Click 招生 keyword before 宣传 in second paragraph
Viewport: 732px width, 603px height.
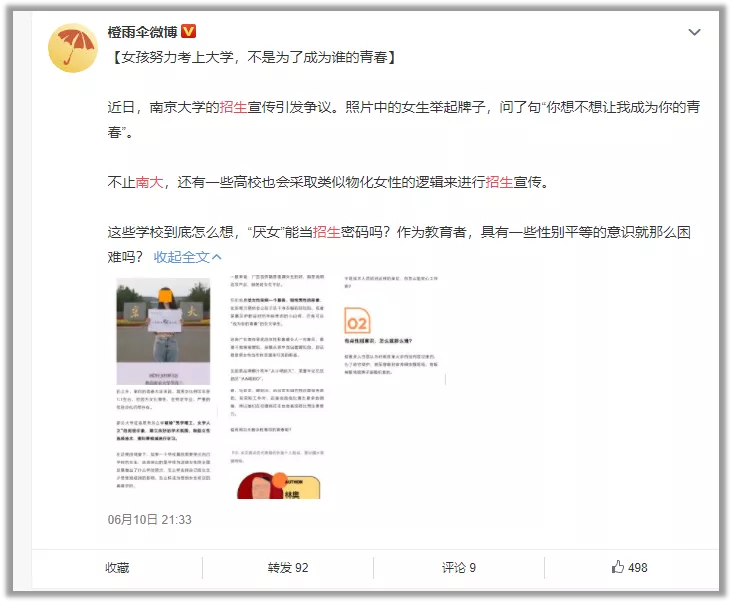[x=500, y=182]
